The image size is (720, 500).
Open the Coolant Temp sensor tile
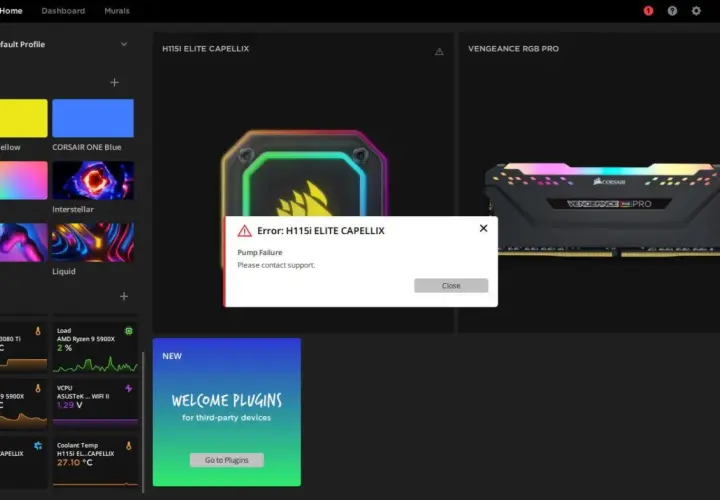pos(95,461)
